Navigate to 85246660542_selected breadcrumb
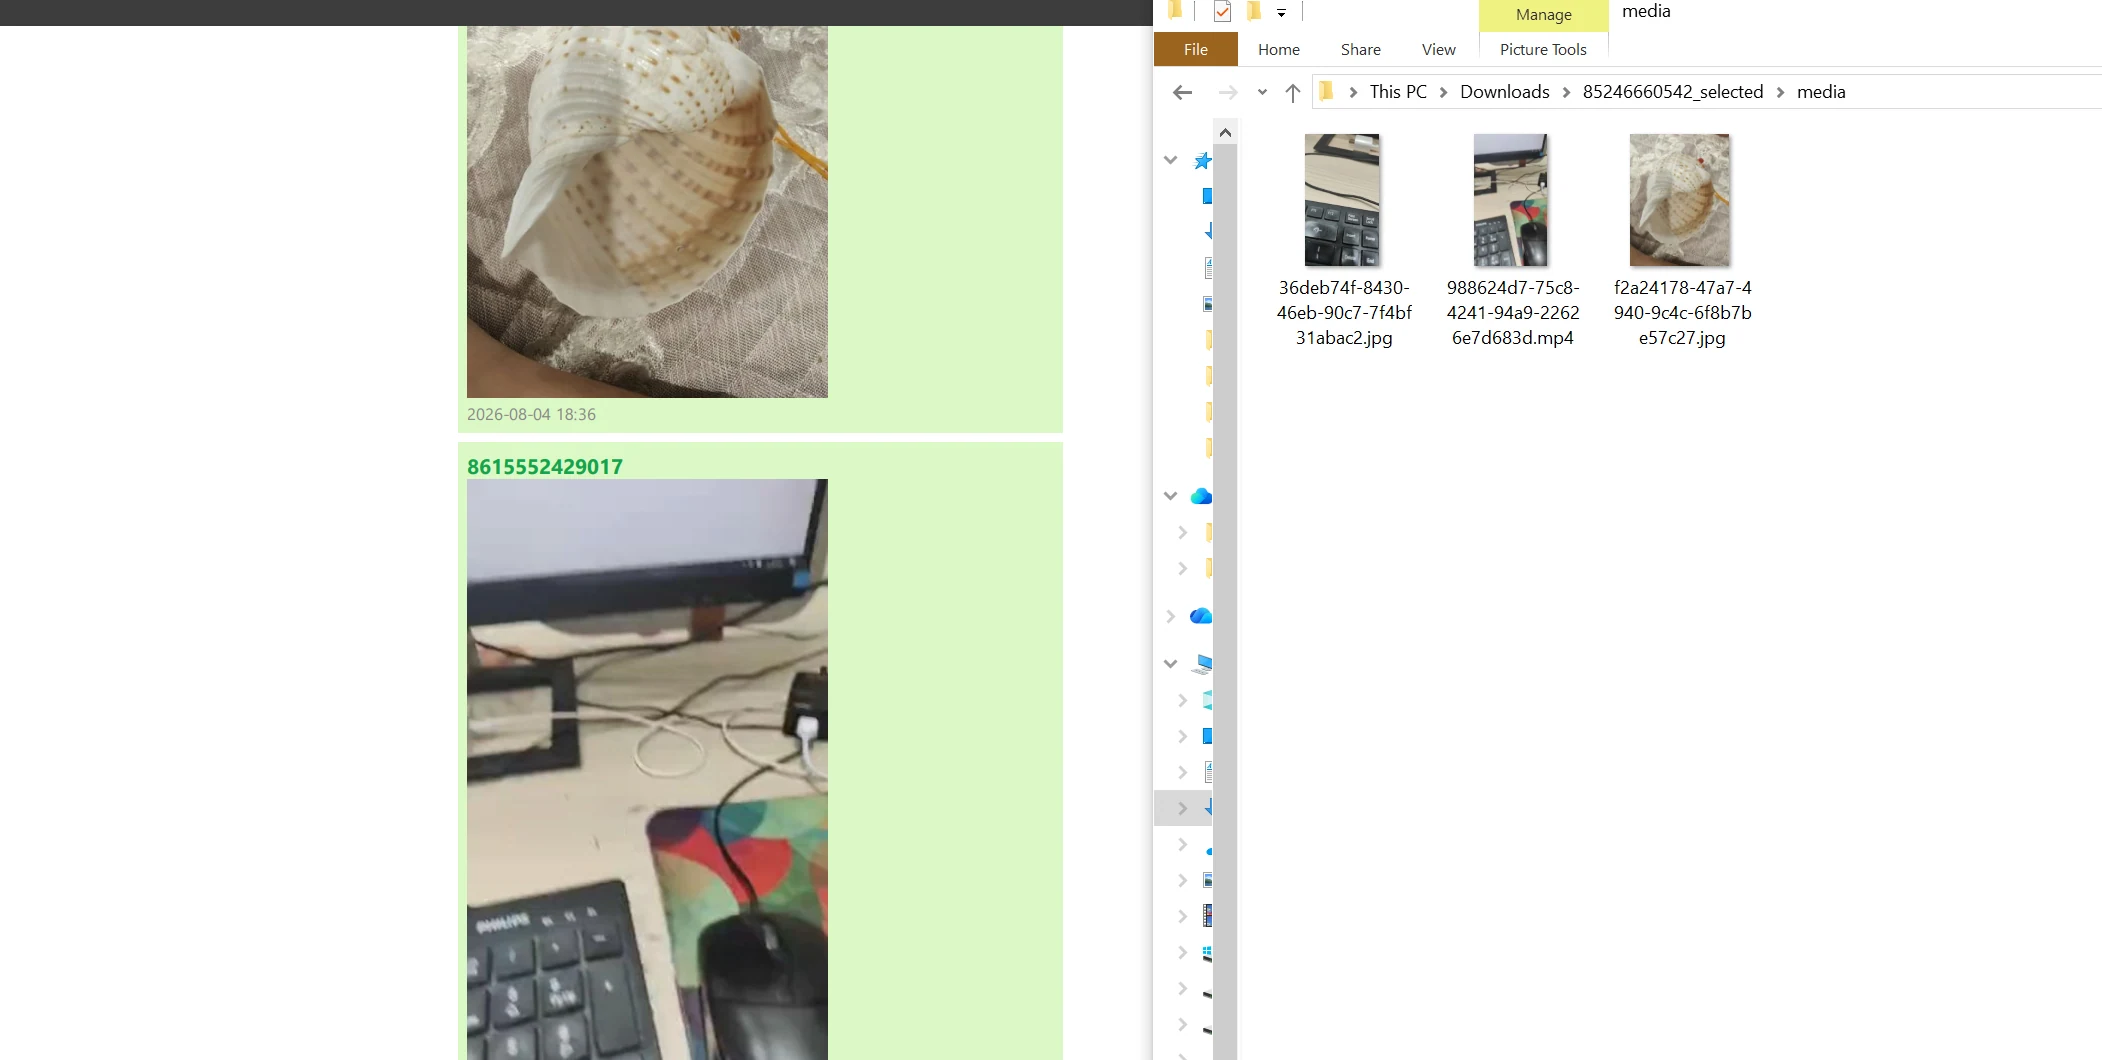The height and width of the screenshot is (1060, 2102). pos(1673,92)
